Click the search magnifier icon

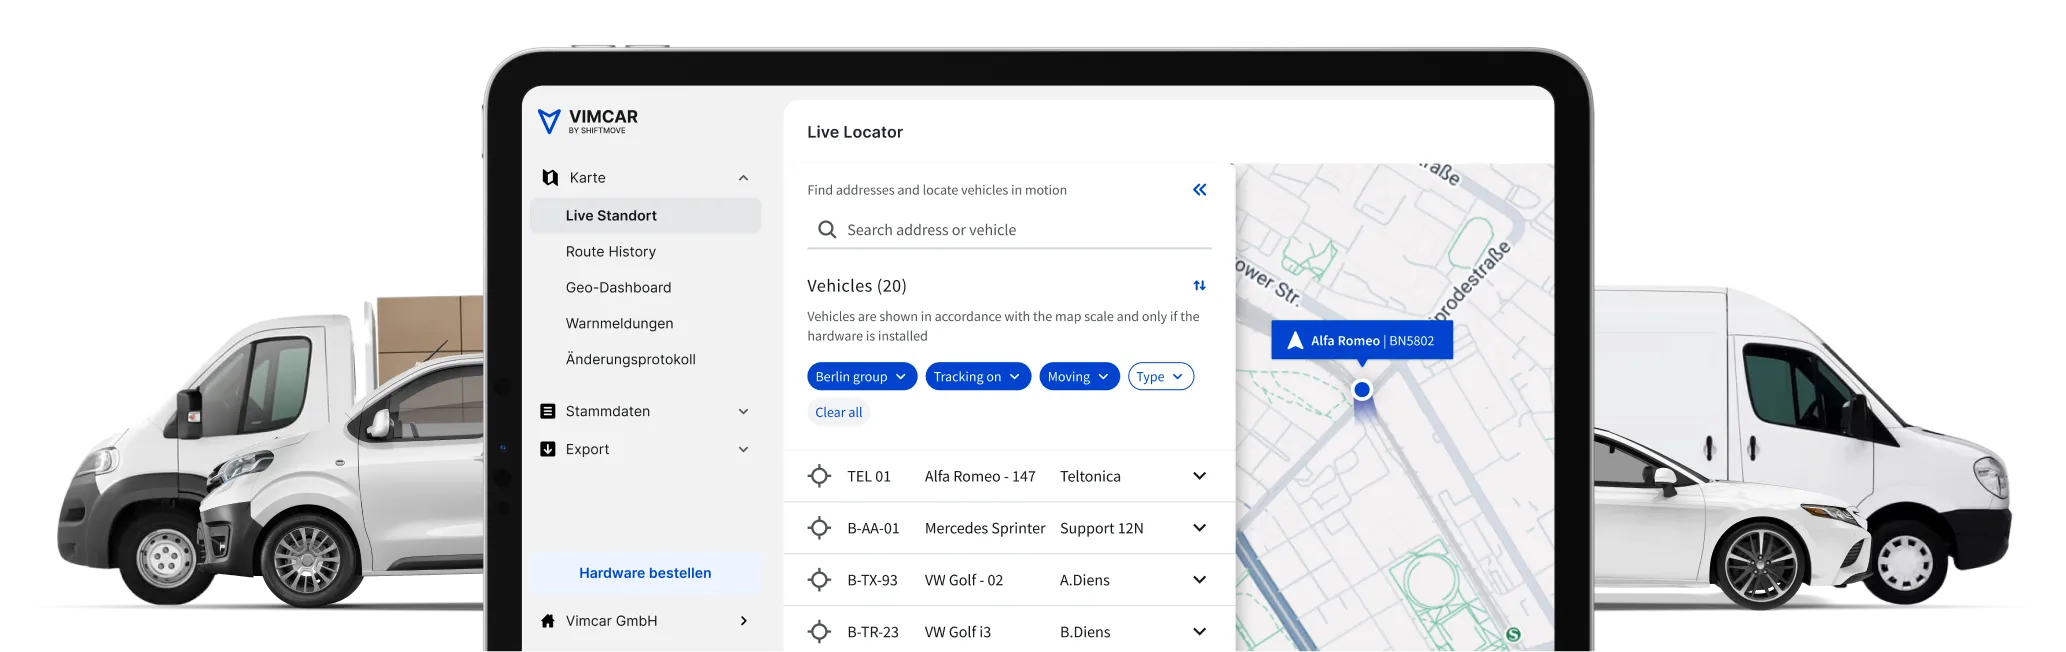pyautogui.click(x=827, y=230)
